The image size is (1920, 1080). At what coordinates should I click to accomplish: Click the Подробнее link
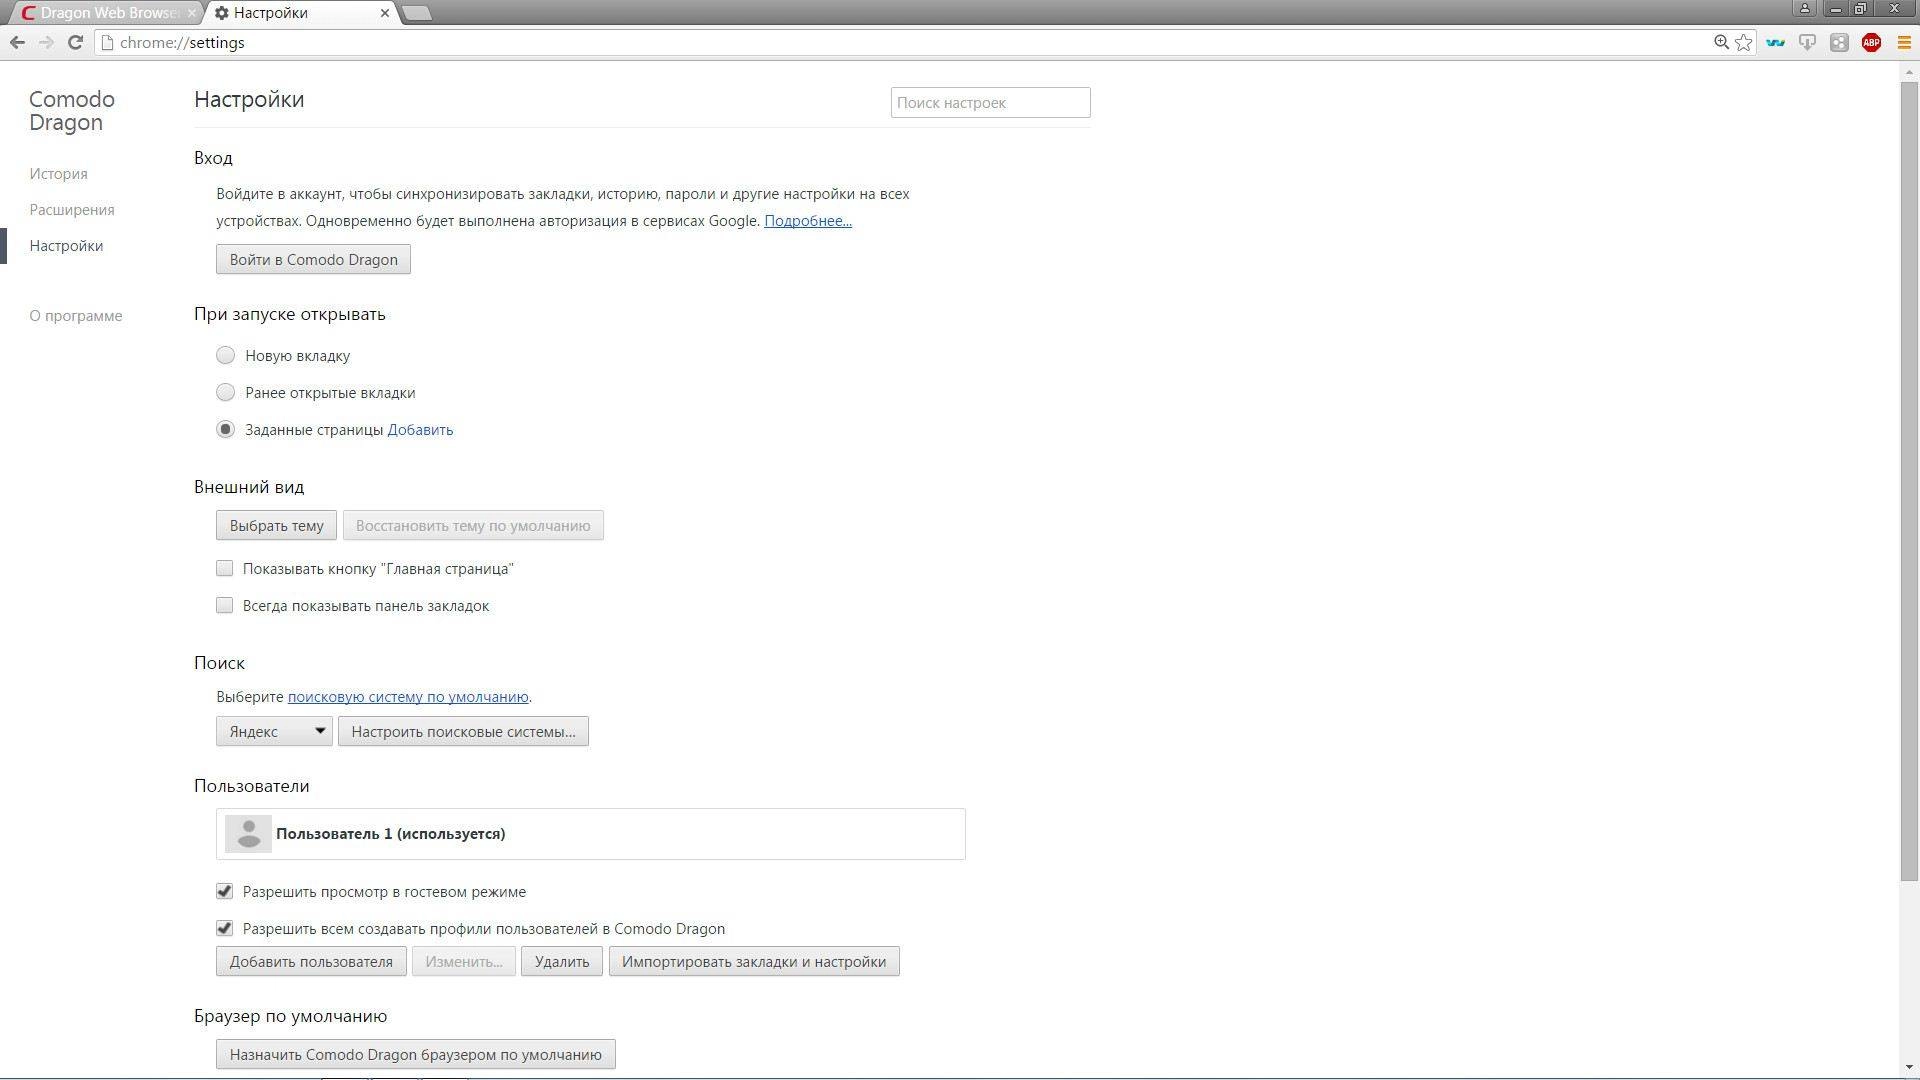point(808,221)
